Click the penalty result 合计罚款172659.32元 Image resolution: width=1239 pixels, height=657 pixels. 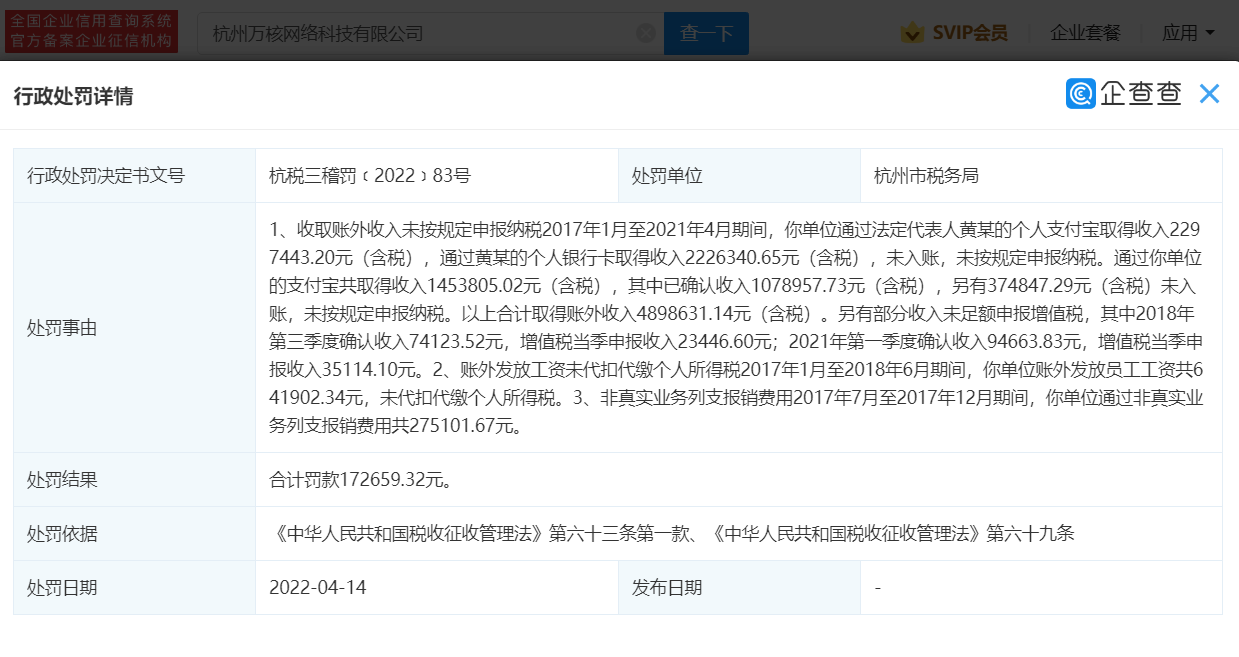click(x=361, y=480)
